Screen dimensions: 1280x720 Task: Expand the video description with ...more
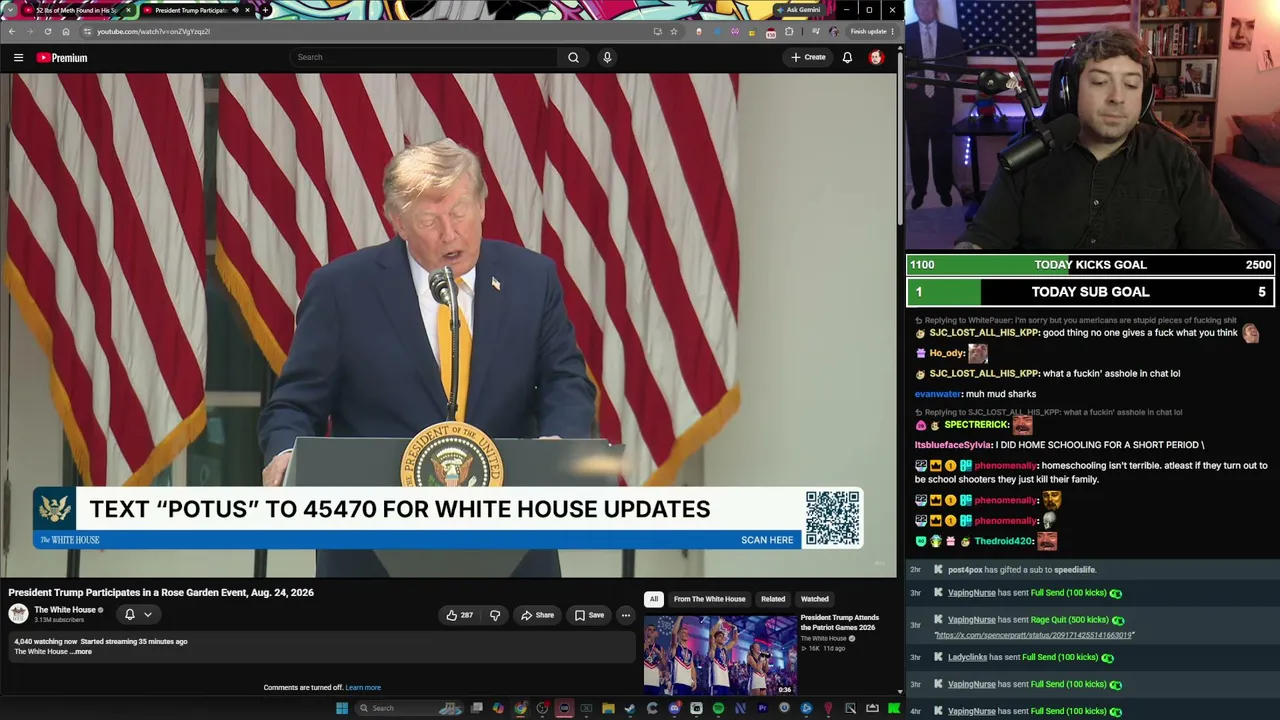(83, 652)
